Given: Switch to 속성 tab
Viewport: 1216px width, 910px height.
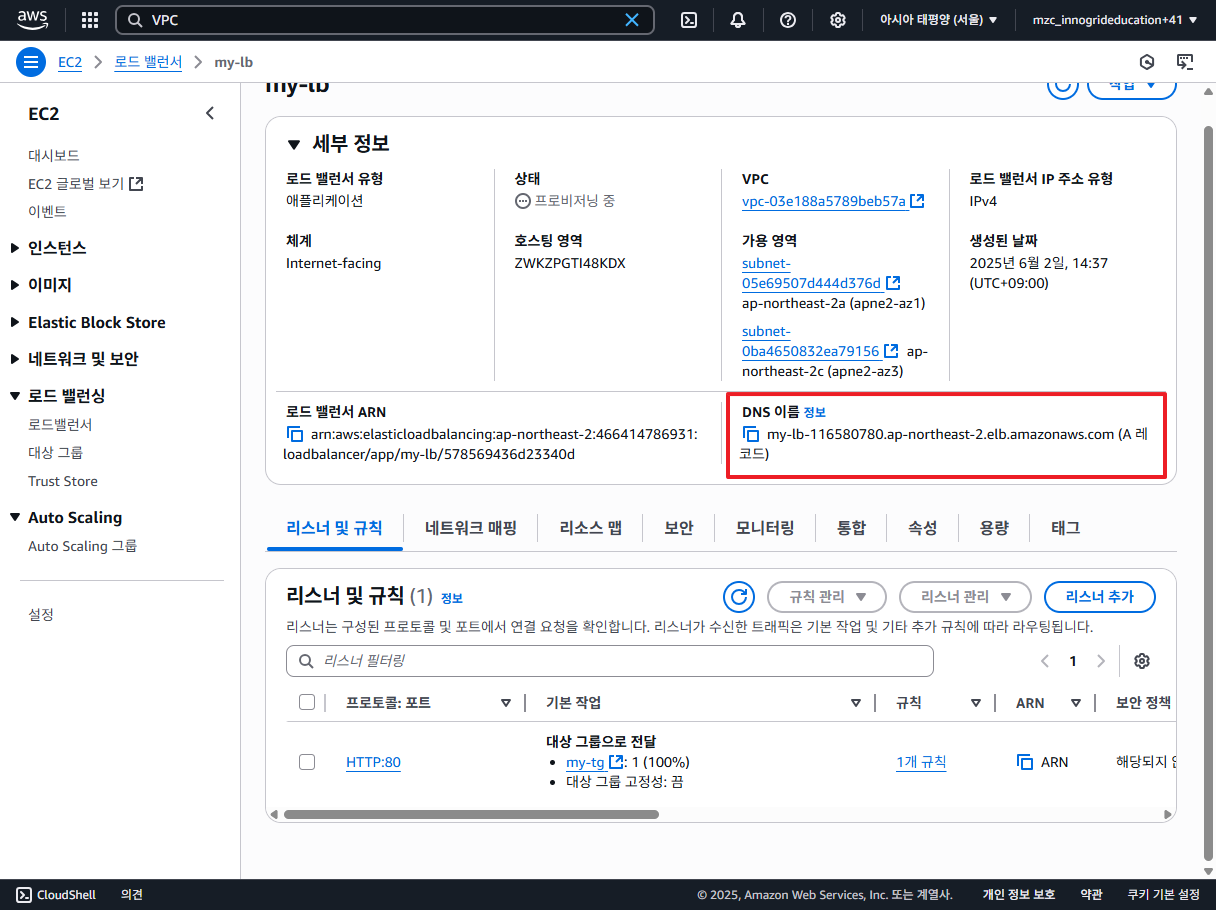Looking at the screenshot, I should [923, 528].
